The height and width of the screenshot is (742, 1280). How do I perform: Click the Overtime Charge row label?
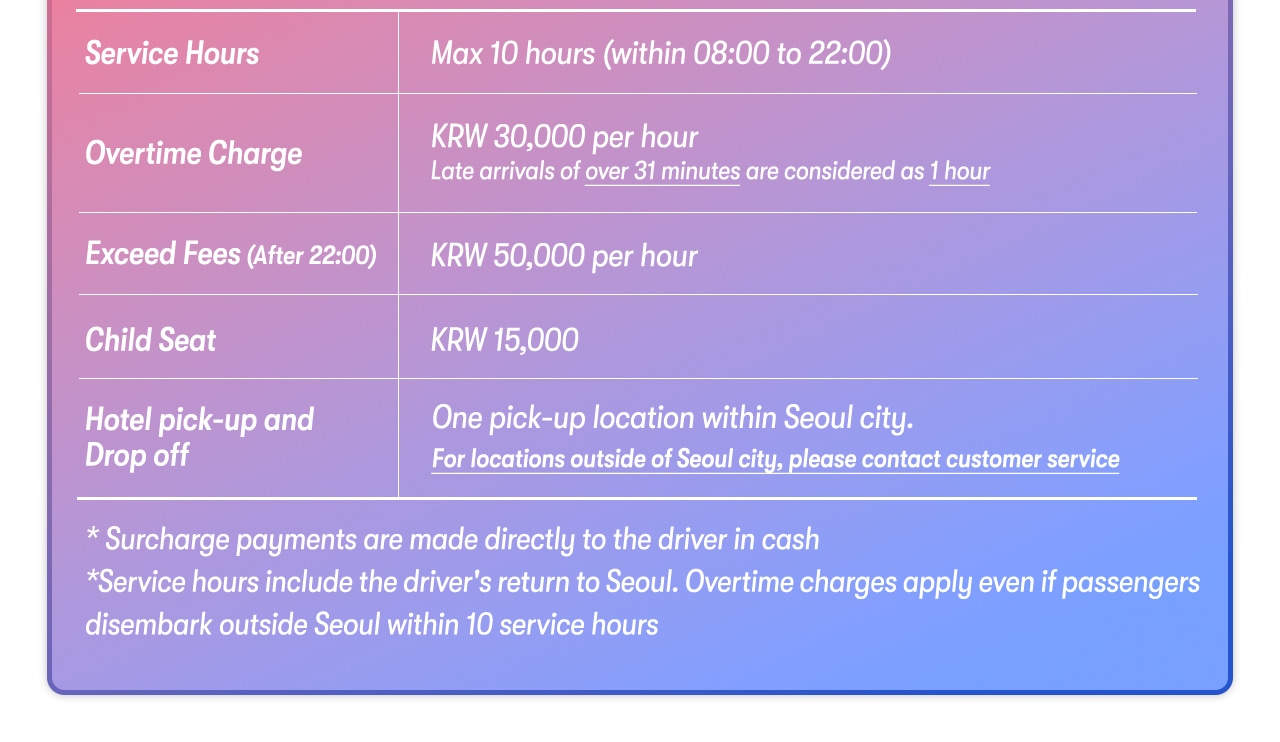click(193, 153)
